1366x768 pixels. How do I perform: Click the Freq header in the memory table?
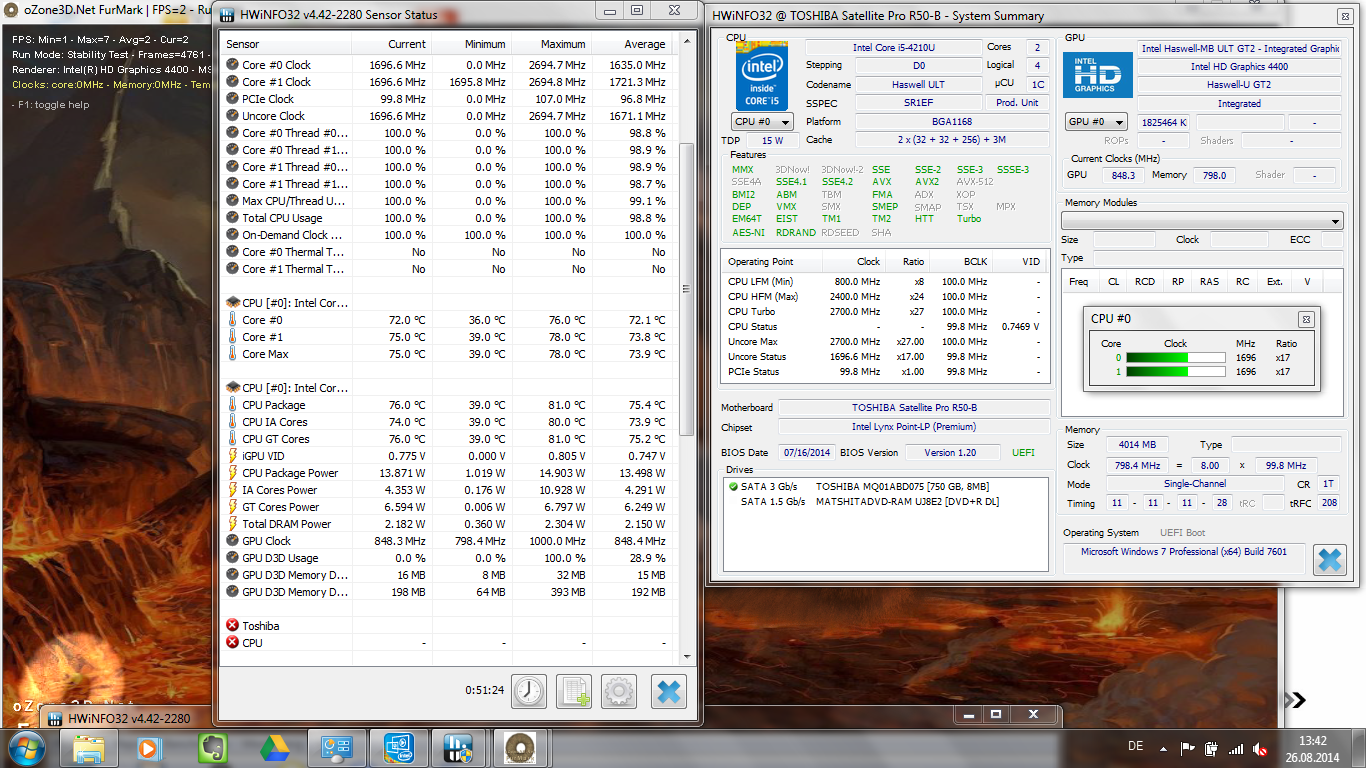tap(1079, 282)
